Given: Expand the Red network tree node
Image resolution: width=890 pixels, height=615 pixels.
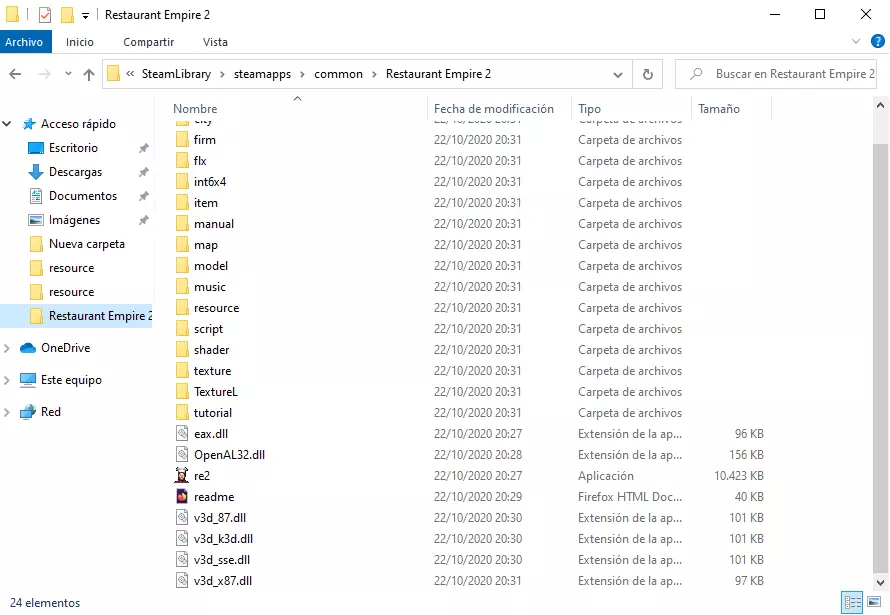Looking at the screenshot, I should [x=7, y=412].
